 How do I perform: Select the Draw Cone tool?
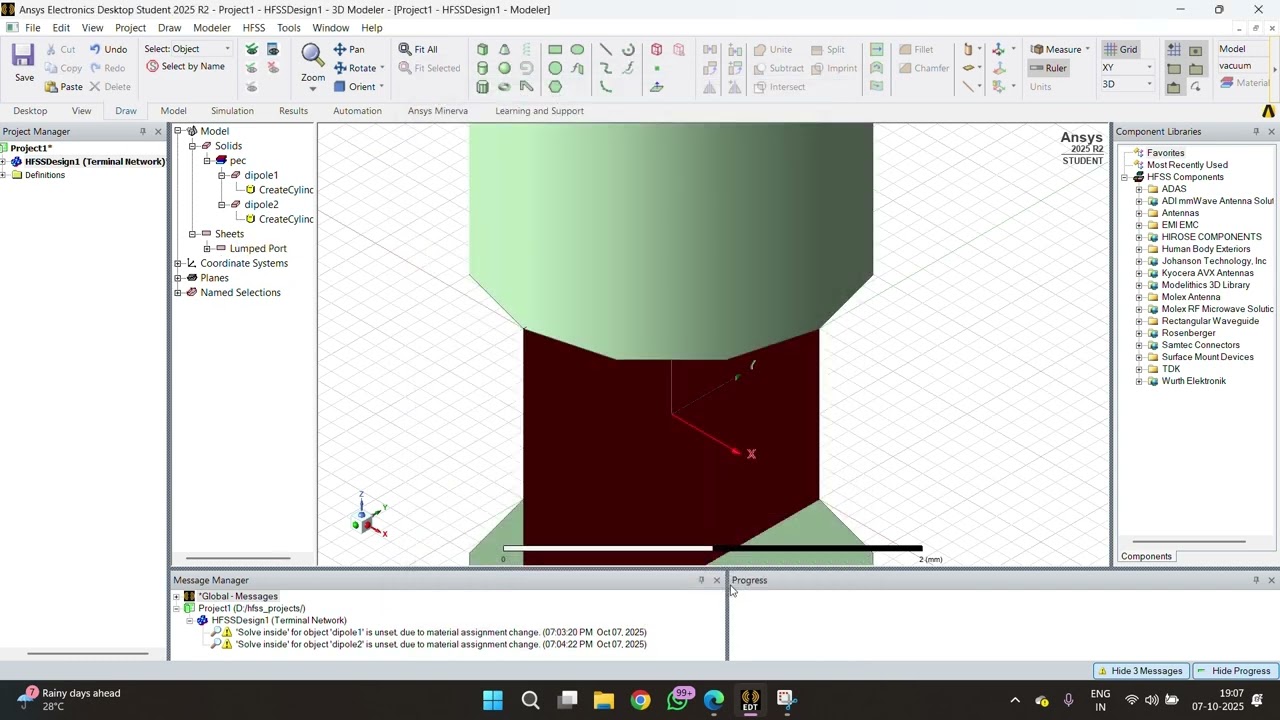[505, 49]
